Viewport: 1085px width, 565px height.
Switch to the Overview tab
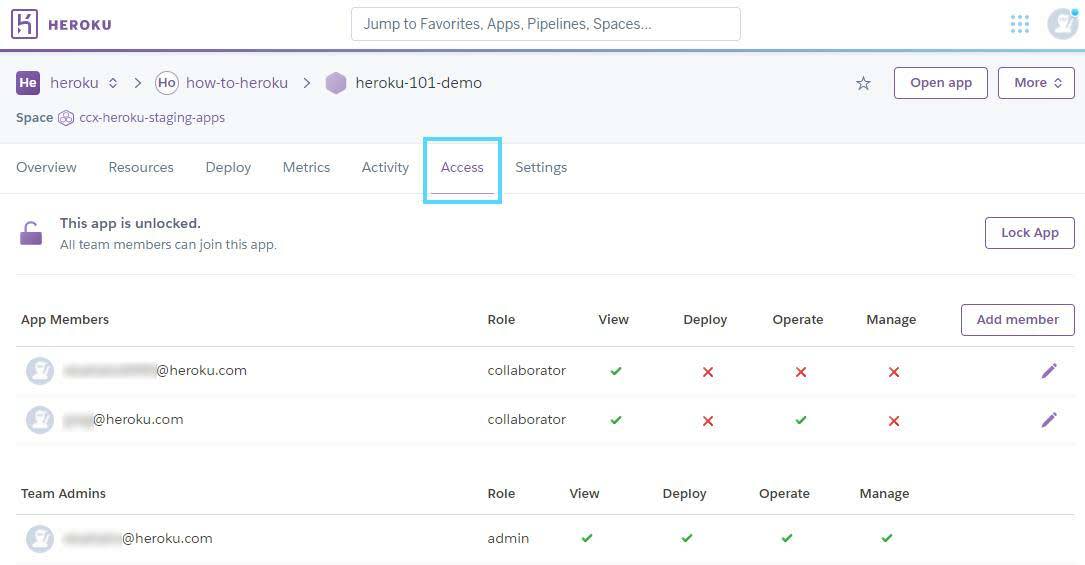click(46, 167)
